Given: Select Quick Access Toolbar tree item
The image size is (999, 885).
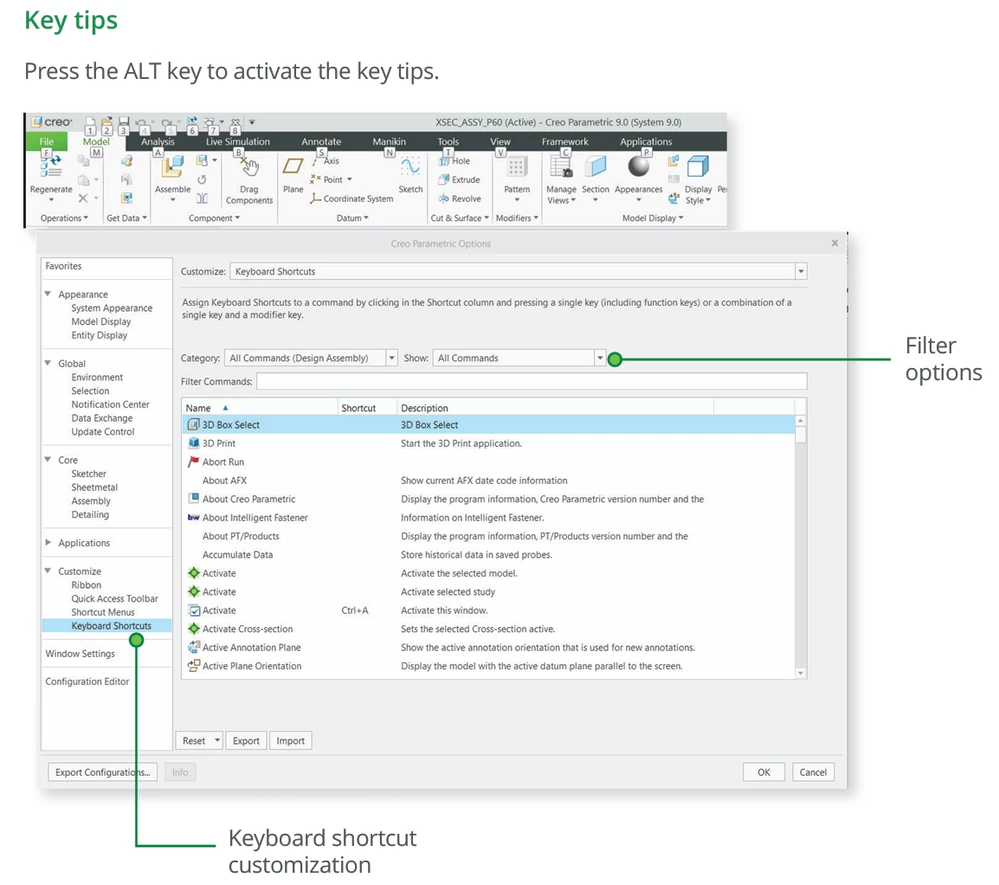Looking at the screenshot, I should [x=115, y=598].
